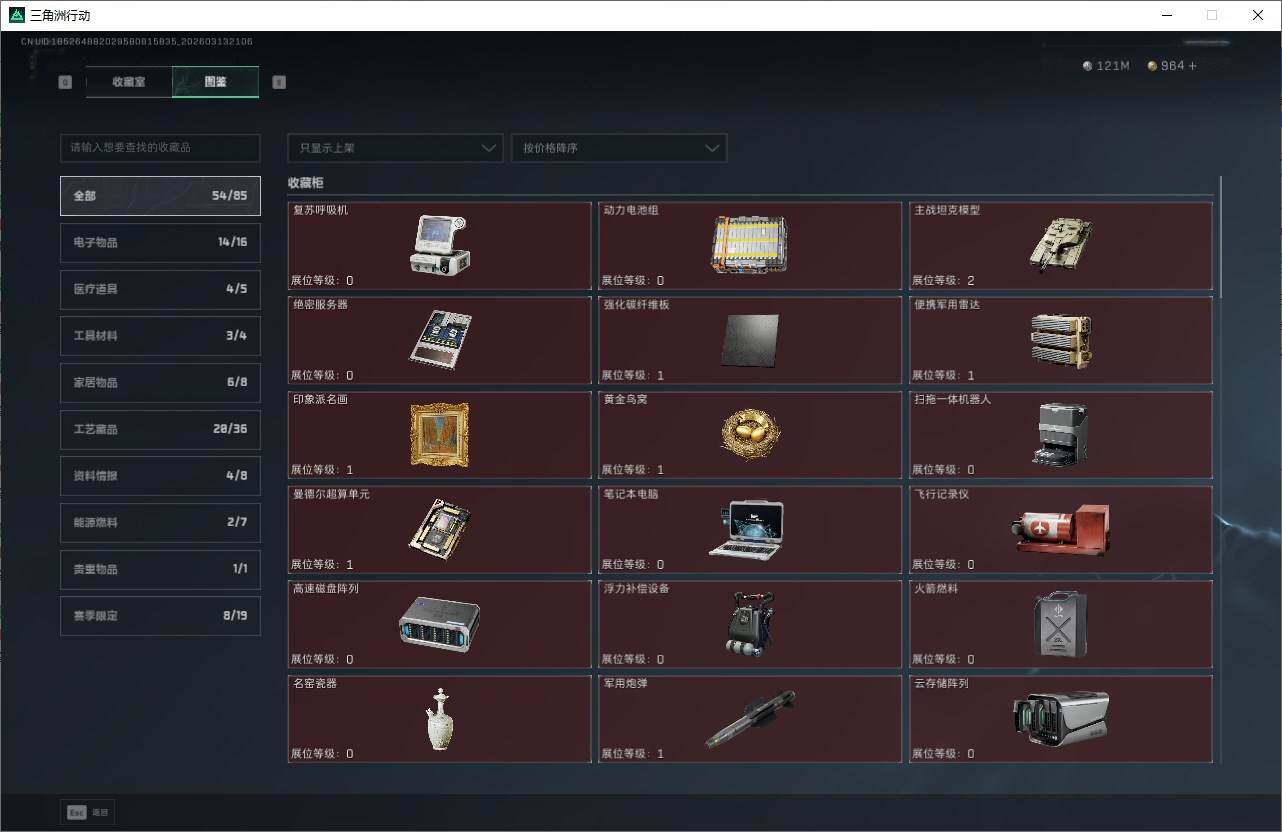The height and width of the screenshot is (832, 1282).
Task: Click the 名窑瓷器 porcelain vase icon
Action: coord(439,719)
